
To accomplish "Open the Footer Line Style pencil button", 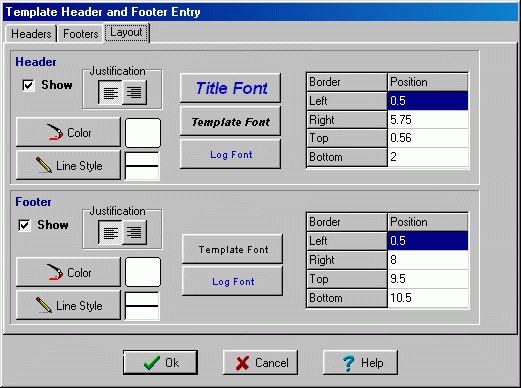I will coord(68,305).
